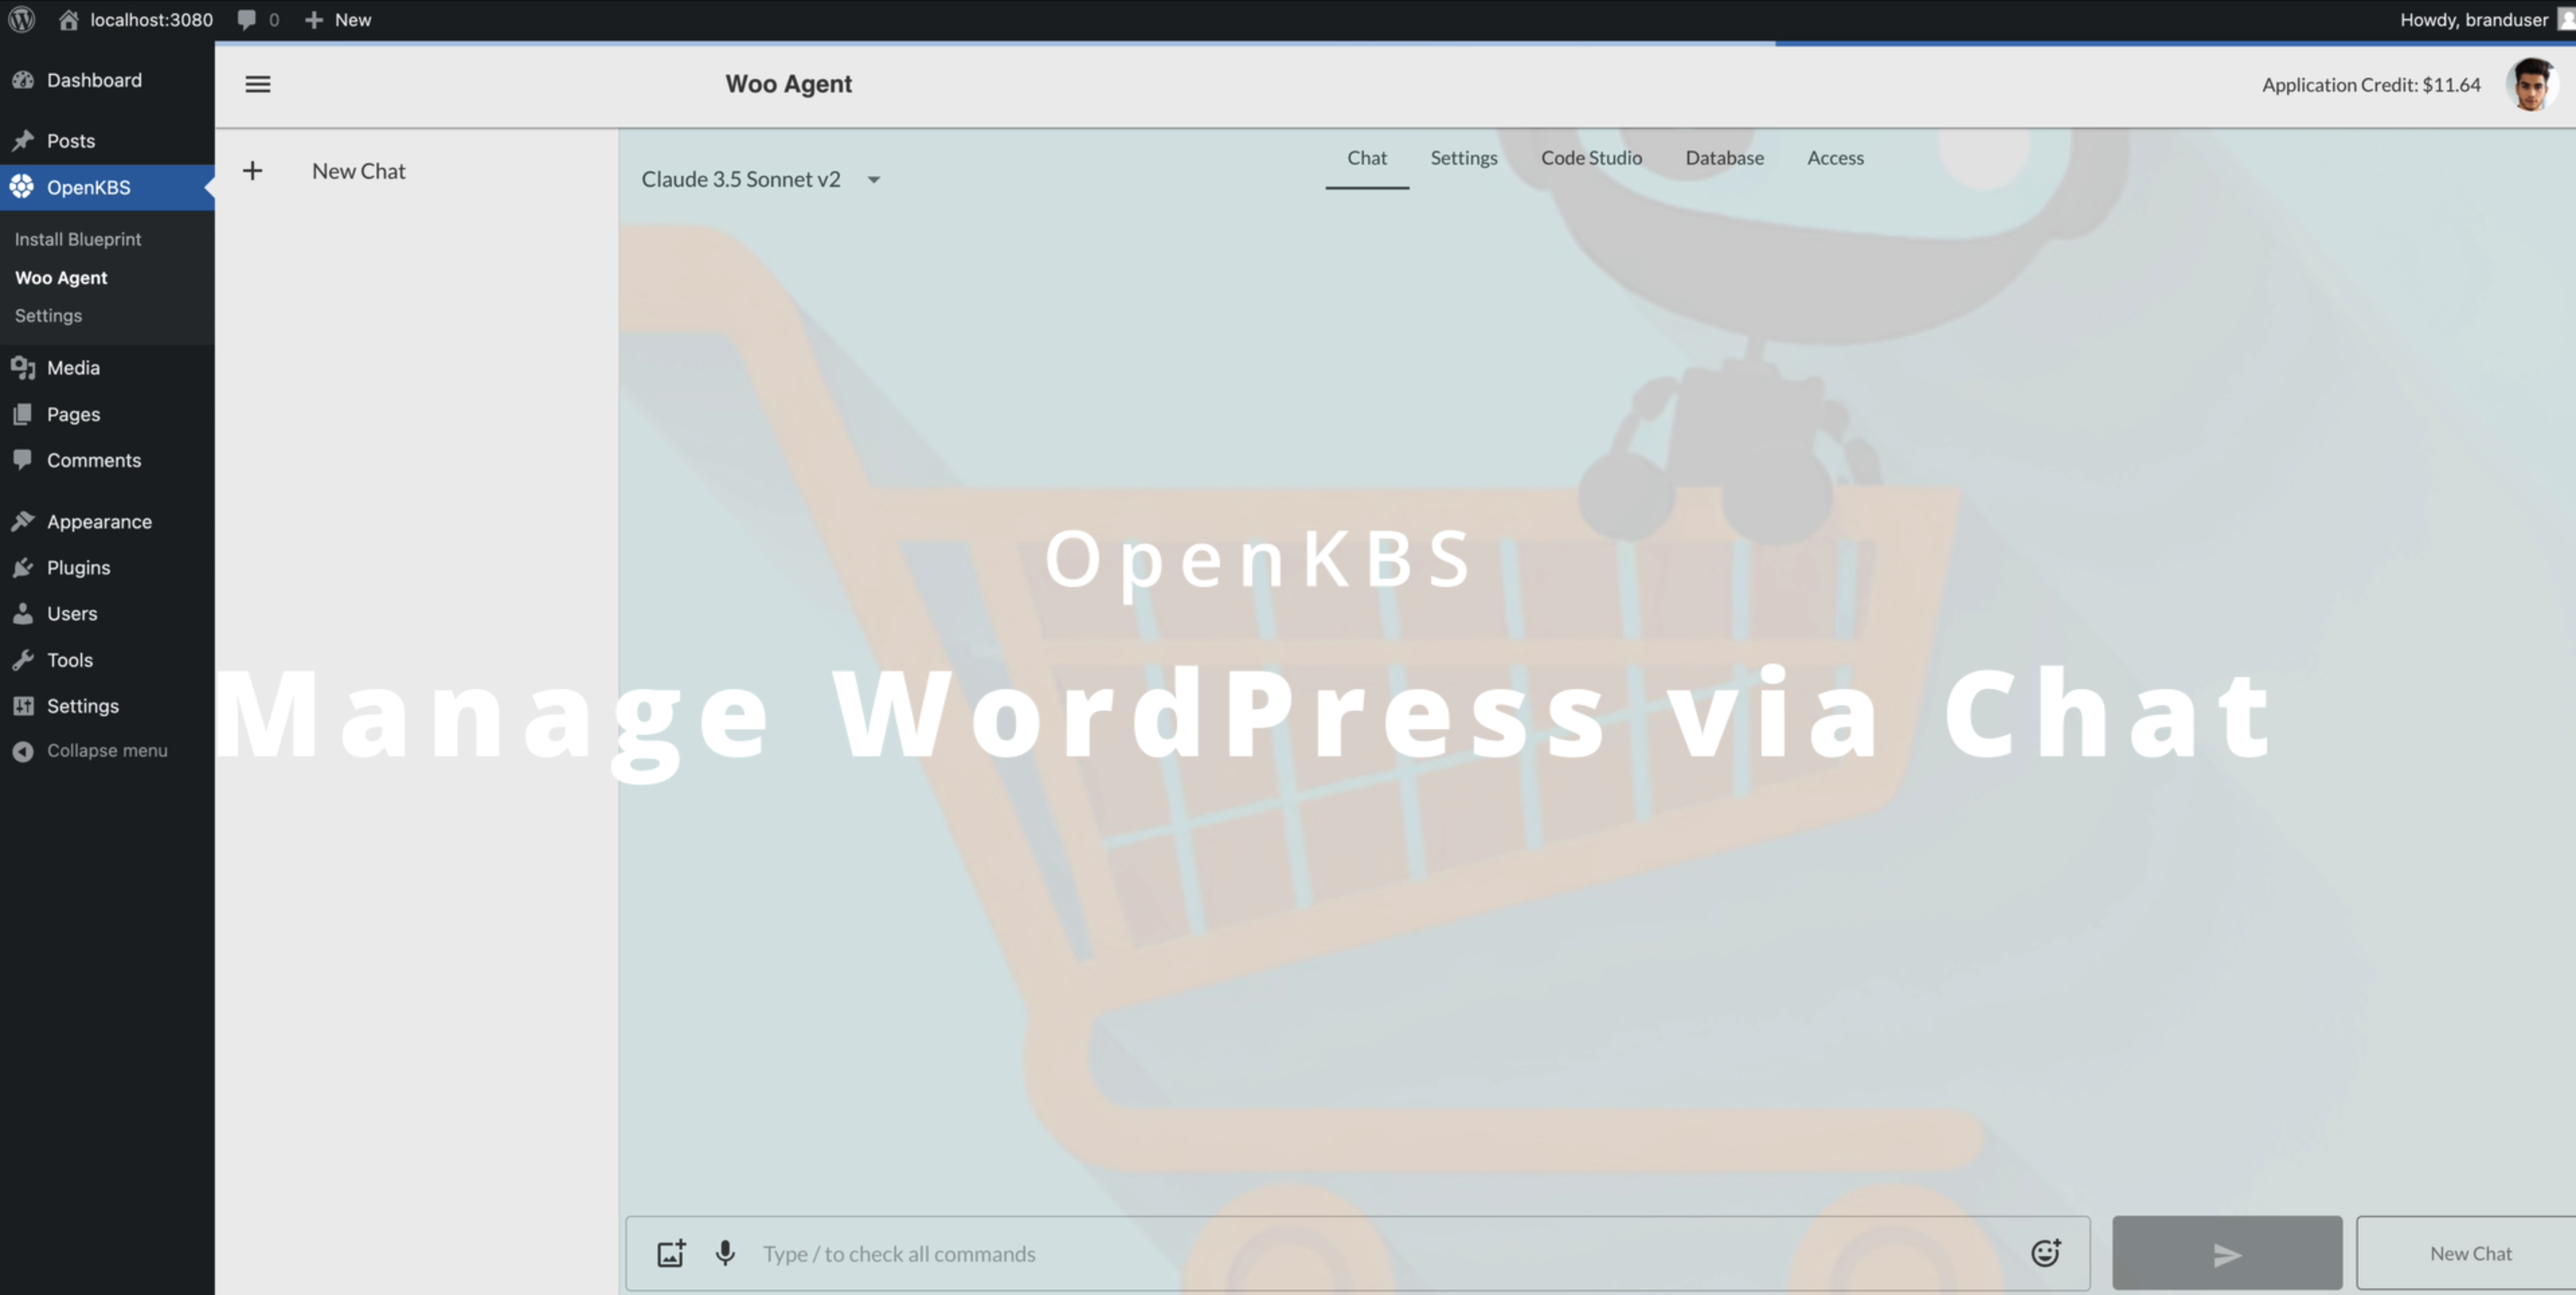Click the Comments sidebar icon

pos(22,460)
